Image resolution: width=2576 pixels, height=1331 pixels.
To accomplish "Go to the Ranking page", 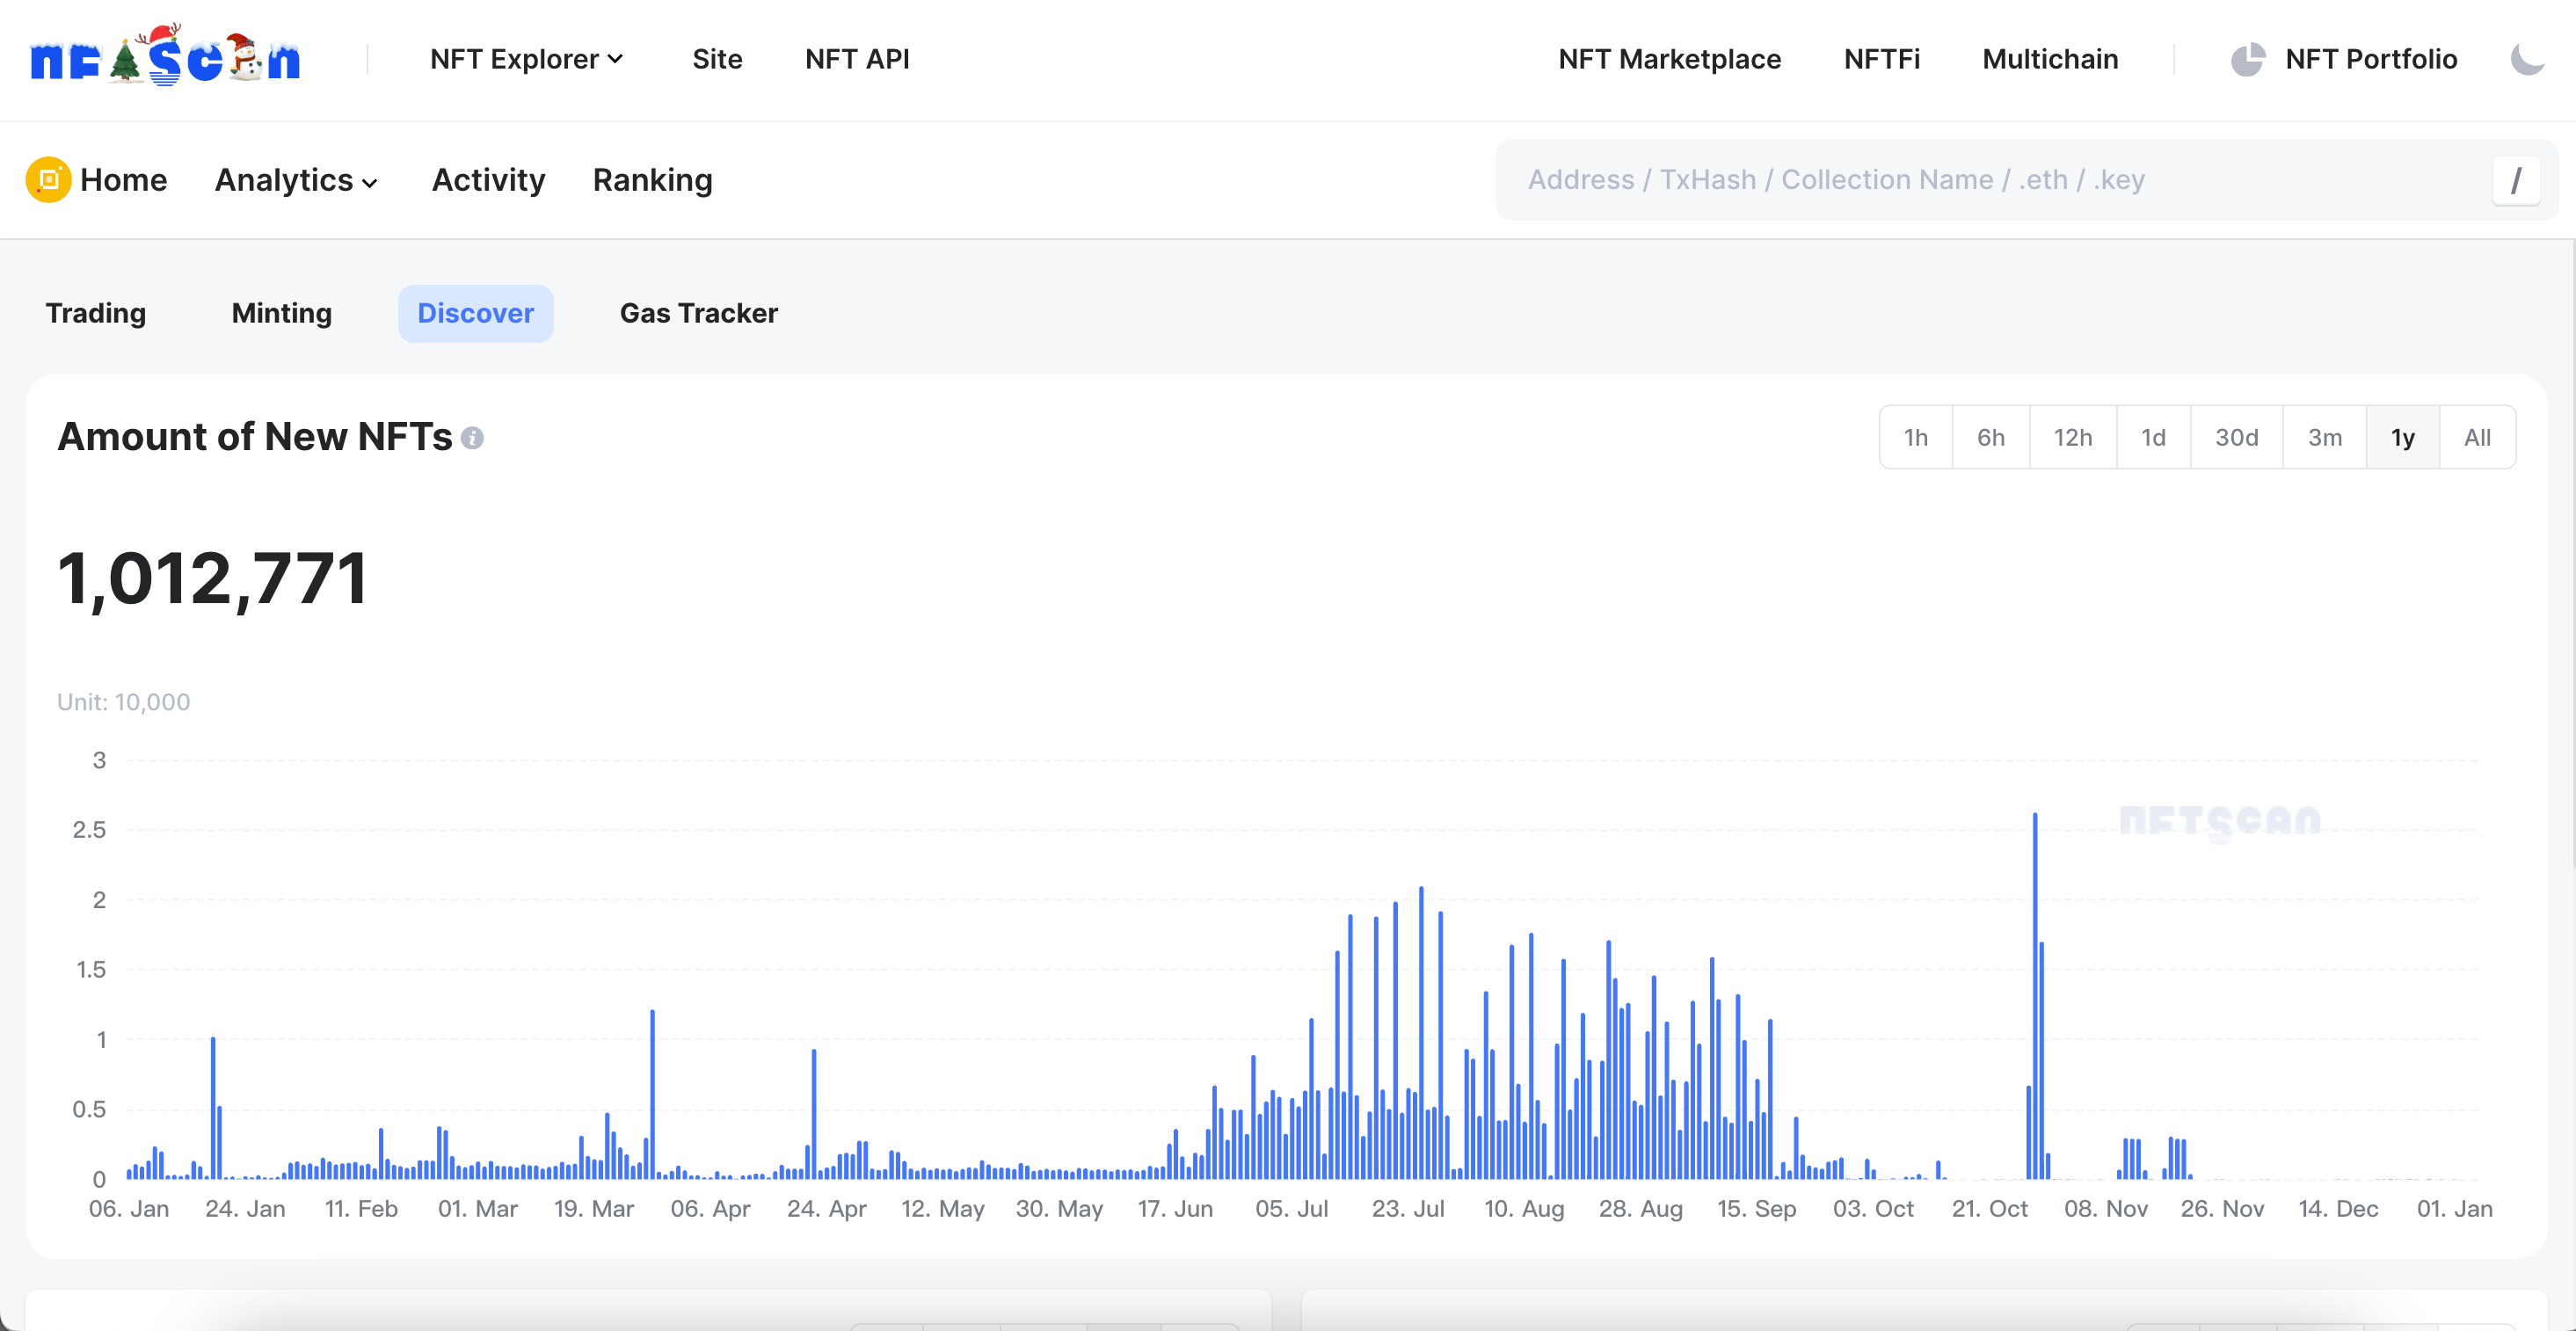I will pos(652,180).
